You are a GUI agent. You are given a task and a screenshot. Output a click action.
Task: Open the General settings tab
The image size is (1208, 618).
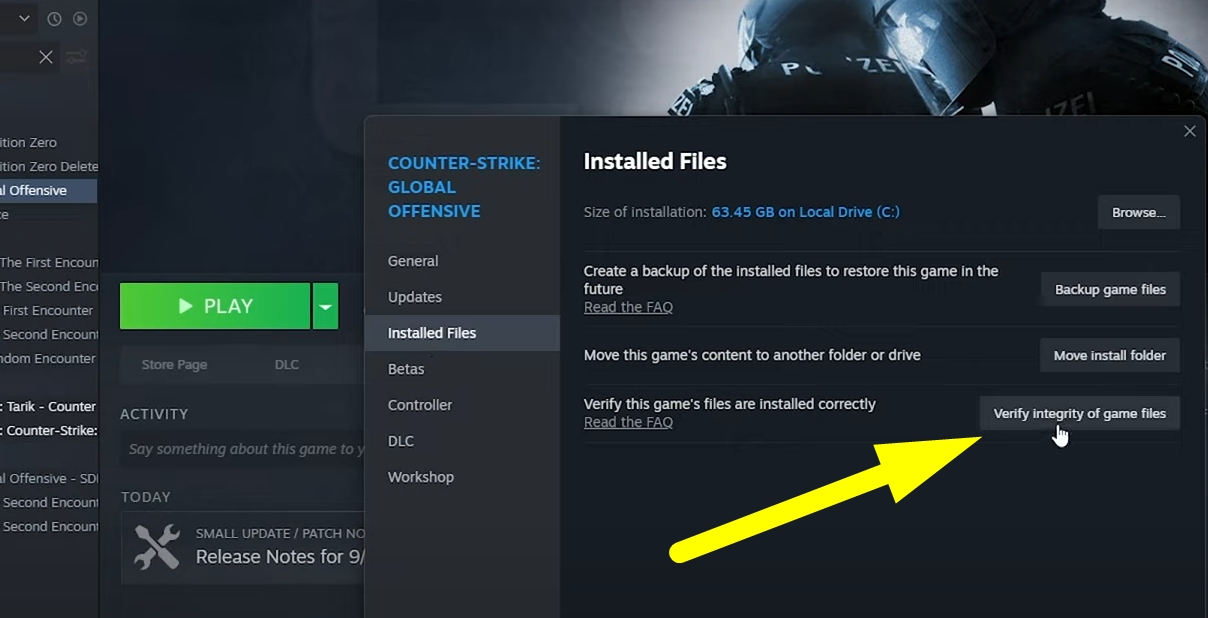click(413, 261)
